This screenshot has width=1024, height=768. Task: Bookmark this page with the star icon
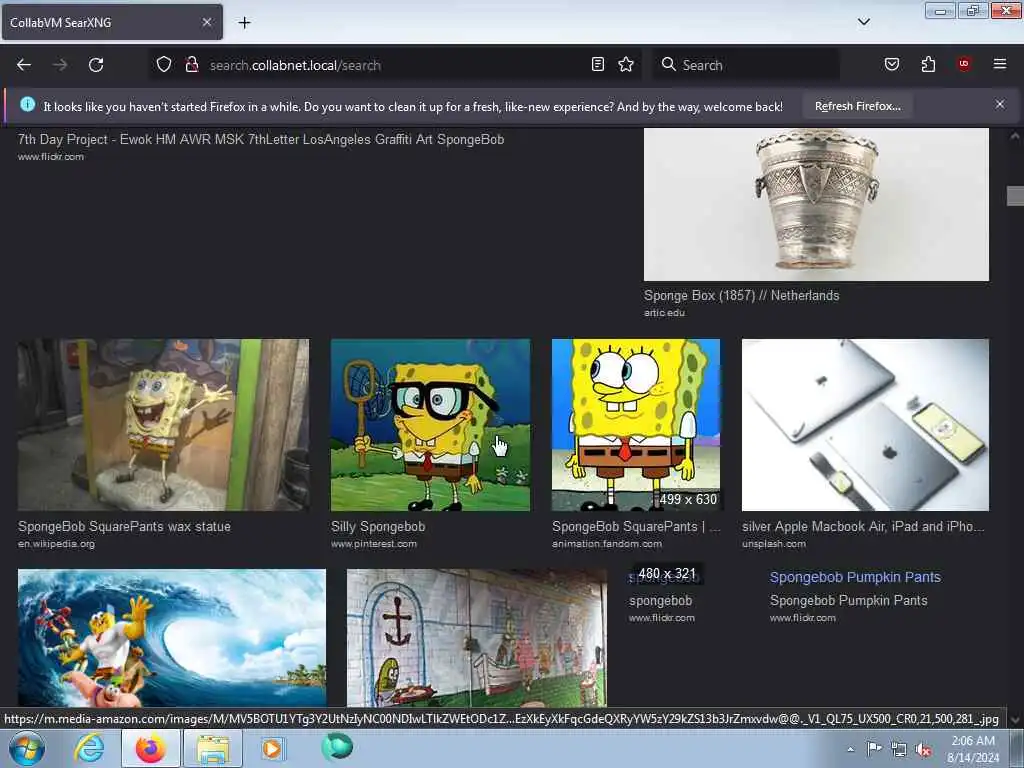pyautogui.click(x=626, y=64)
